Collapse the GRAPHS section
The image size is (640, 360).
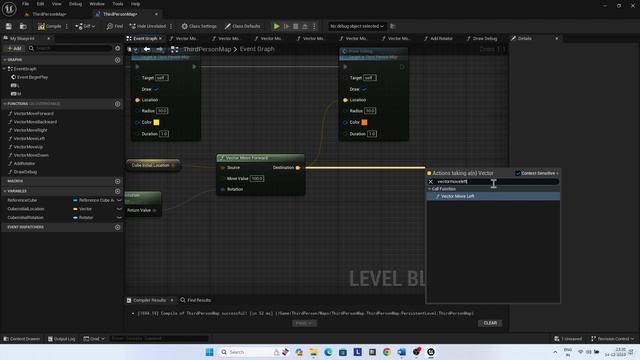pos(5,60)
